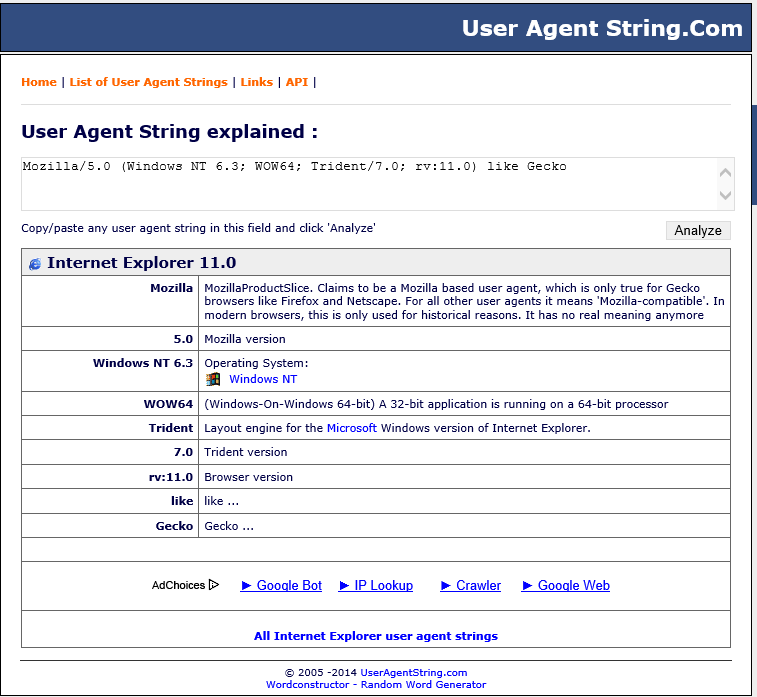Click the User Agent String.Com site title

pyautogui.click(x=602, y=28)
